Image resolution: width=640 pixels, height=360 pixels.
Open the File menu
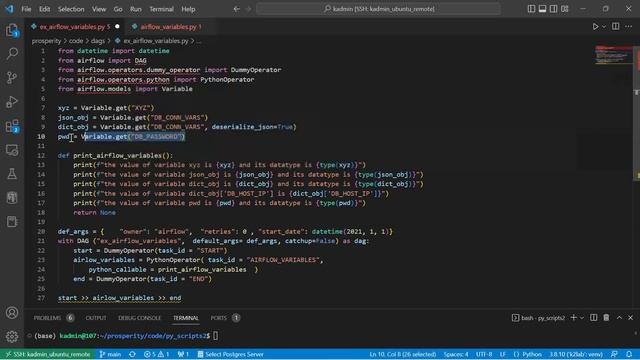[x=26, y=9]
